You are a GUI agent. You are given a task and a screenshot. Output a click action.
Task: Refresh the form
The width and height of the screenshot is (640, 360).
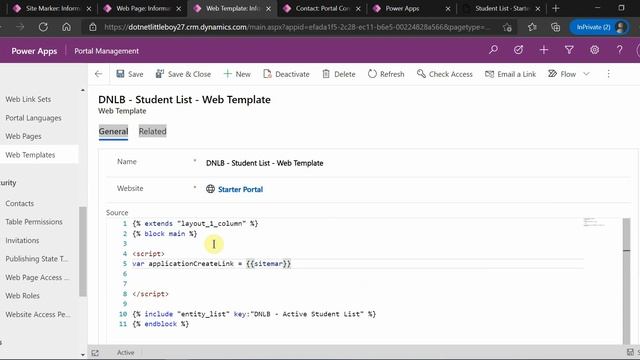click(x=386, y=74)
